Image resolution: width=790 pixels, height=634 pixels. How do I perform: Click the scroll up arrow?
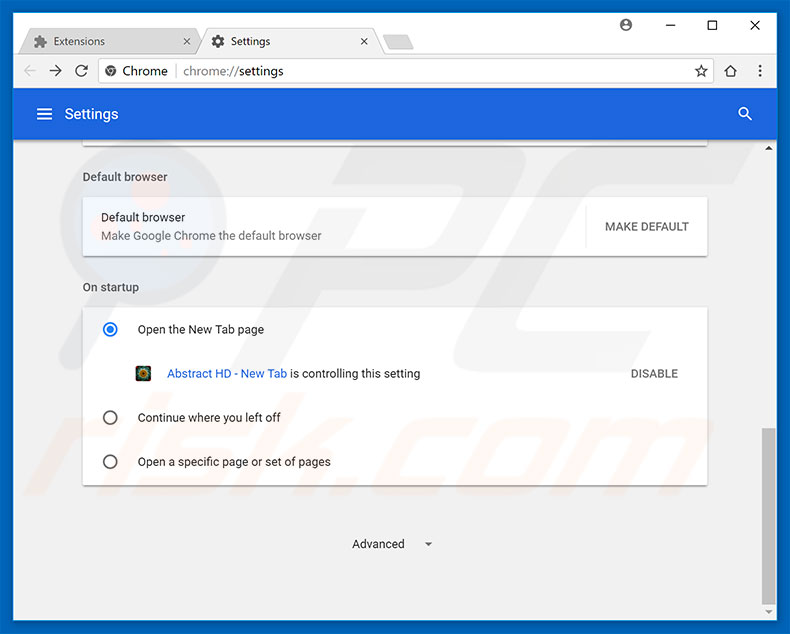click(768, 148)
